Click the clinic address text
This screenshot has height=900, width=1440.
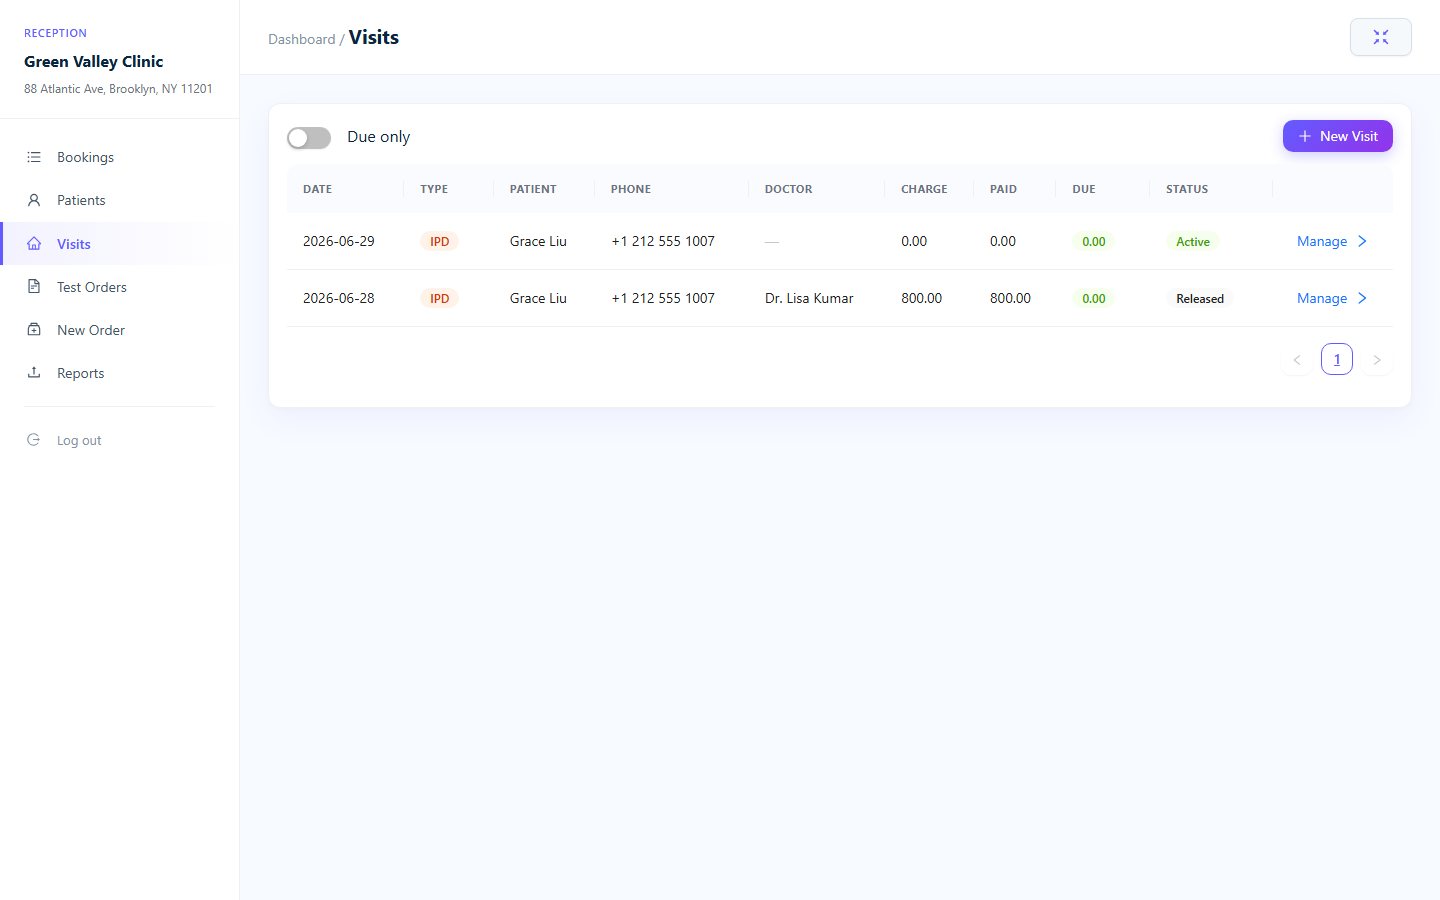click(118, 89)
